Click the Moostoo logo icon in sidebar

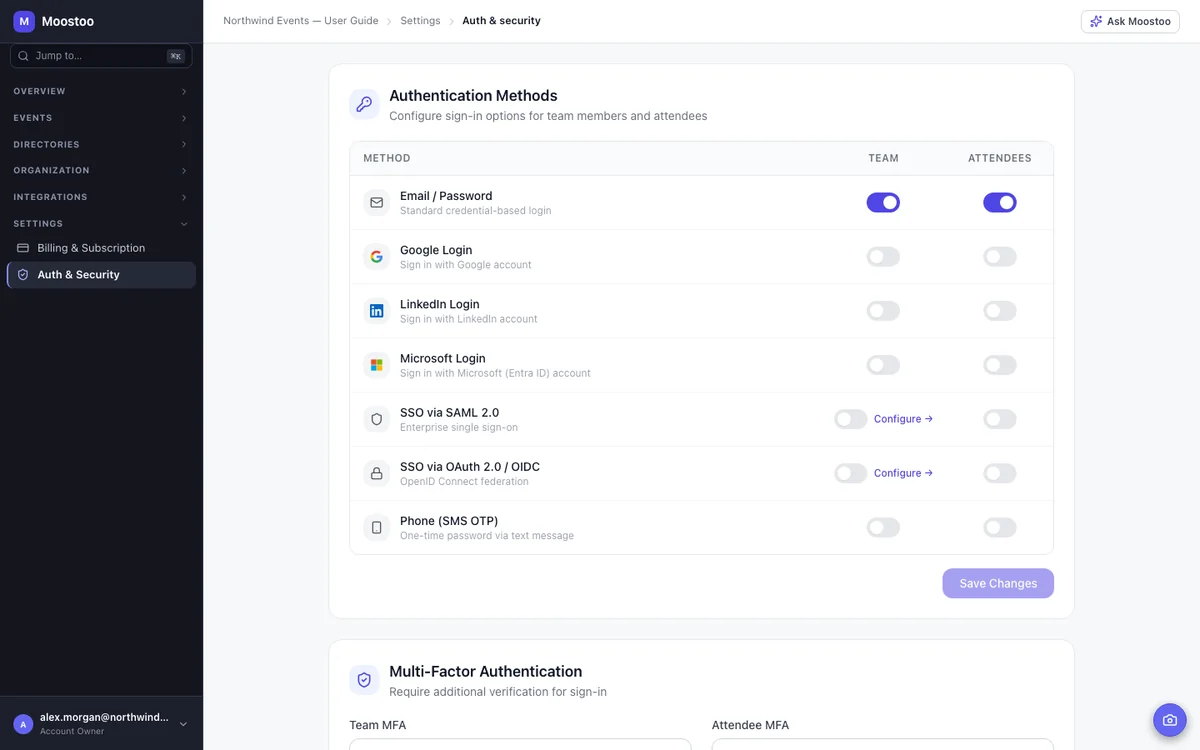(x=24, y=21)
